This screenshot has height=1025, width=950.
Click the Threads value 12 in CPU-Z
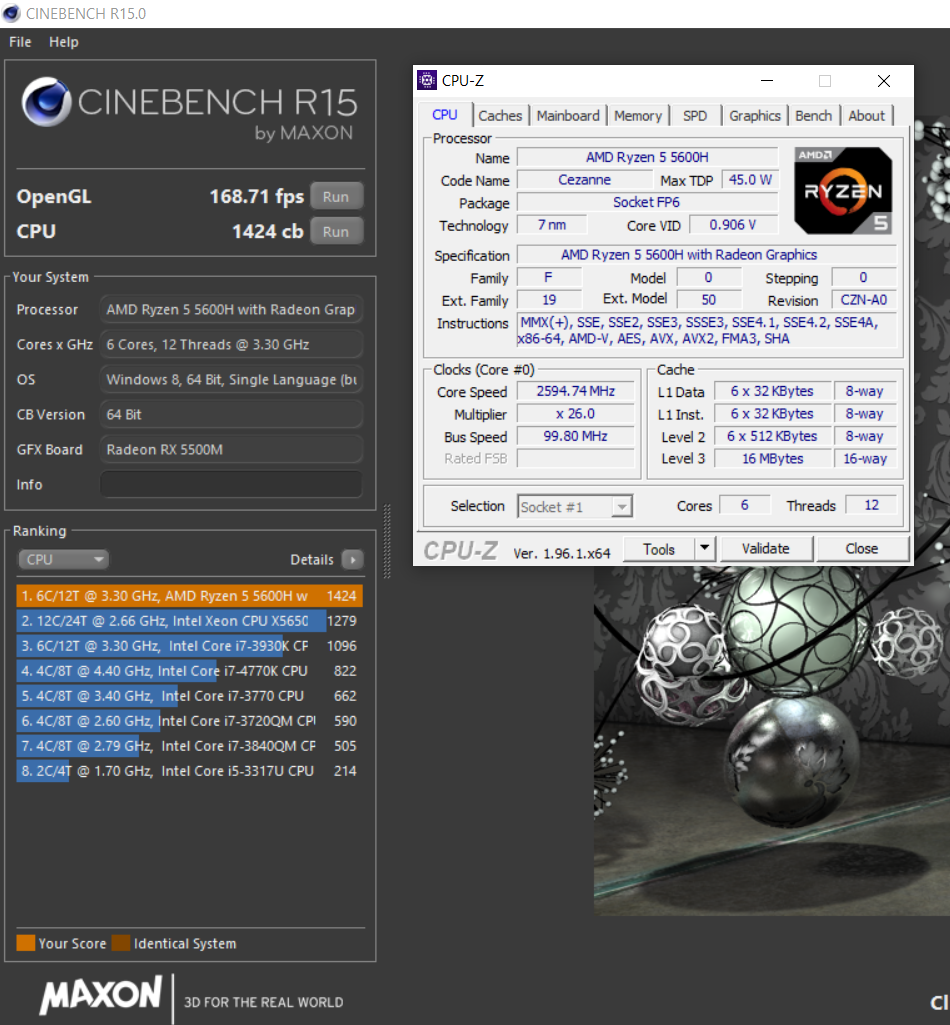click(871, 505)
